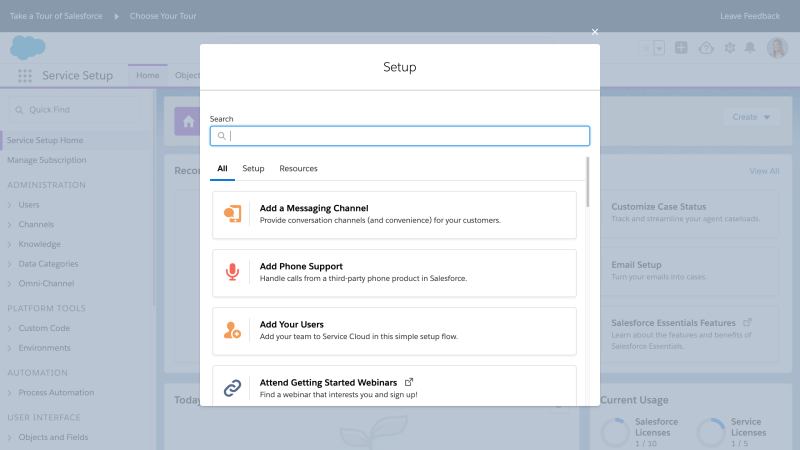Screen dimensions: 800x450
Task: Open the App Launcher dots icon
Action: coord(24,76)
